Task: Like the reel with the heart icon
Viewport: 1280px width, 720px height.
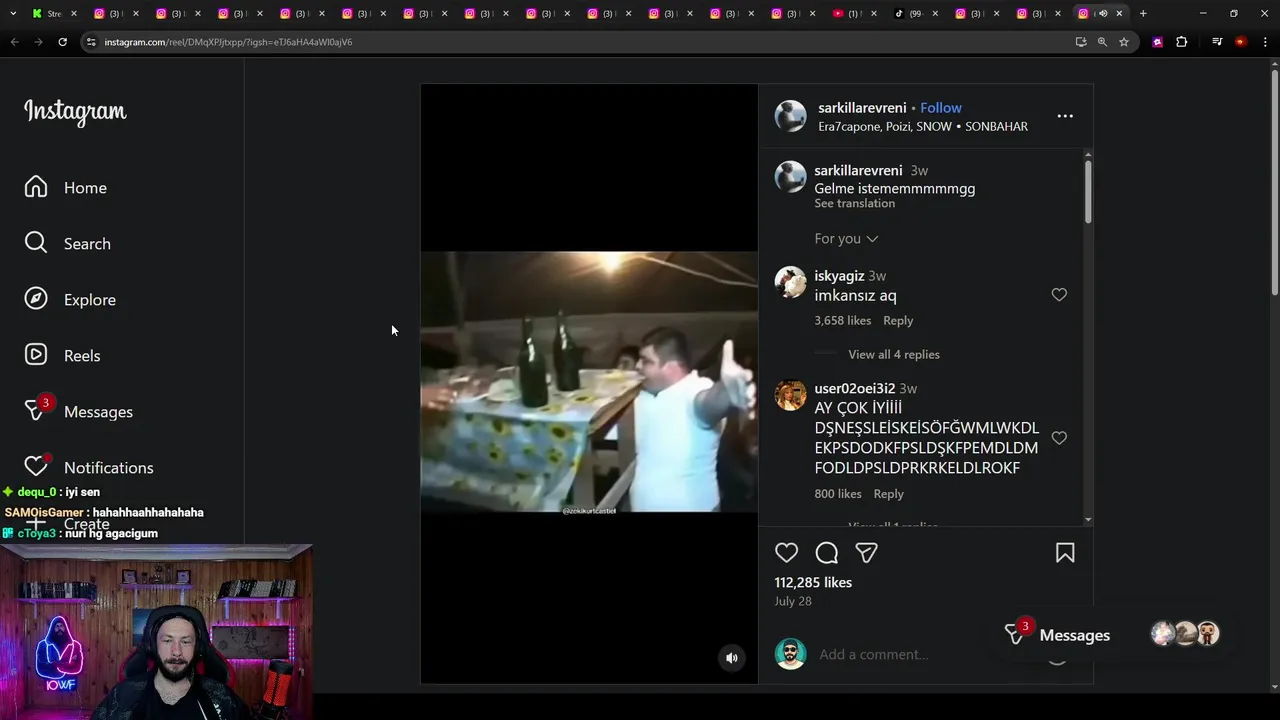Action: point(787,553)
